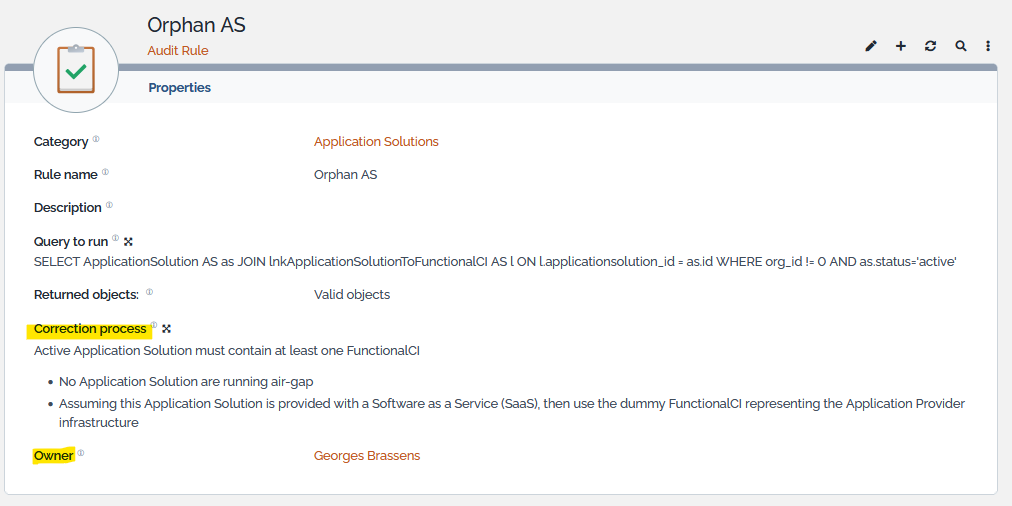
Task: Click the Audit Rule class link
Action: (x=178, y=50)
